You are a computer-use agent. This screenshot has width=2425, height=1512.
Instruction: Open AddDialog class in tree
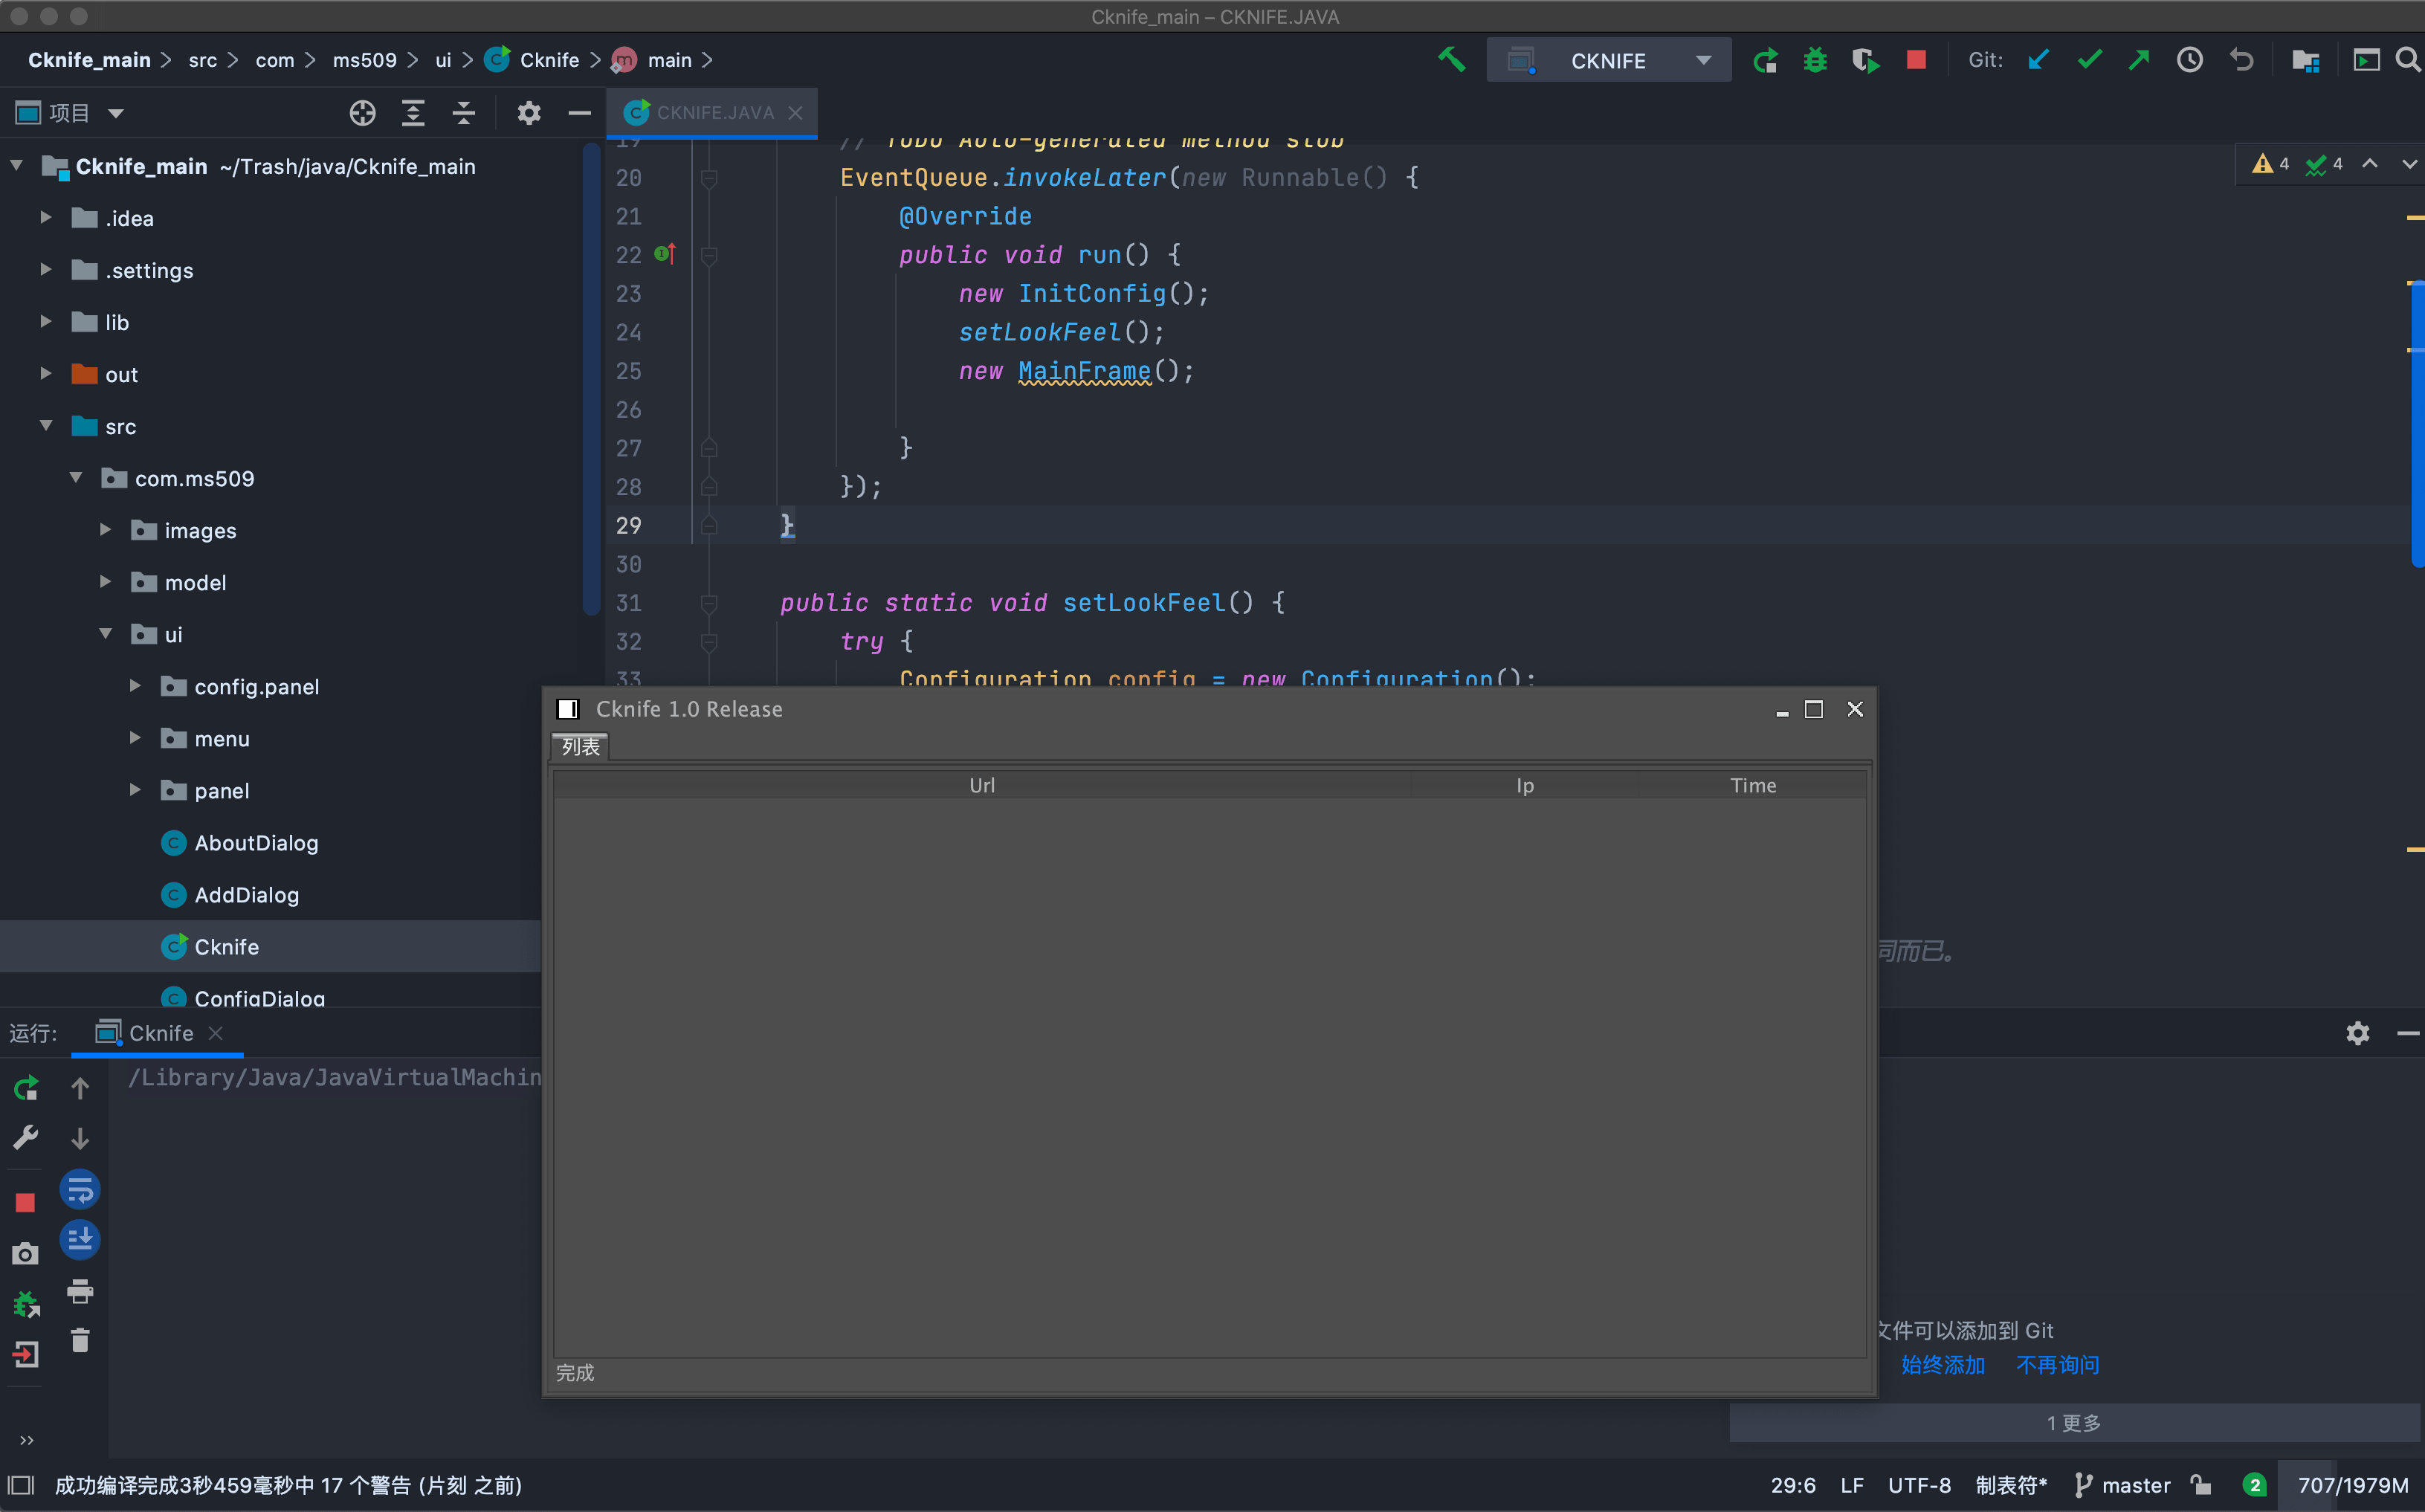[x=246, y=895]
